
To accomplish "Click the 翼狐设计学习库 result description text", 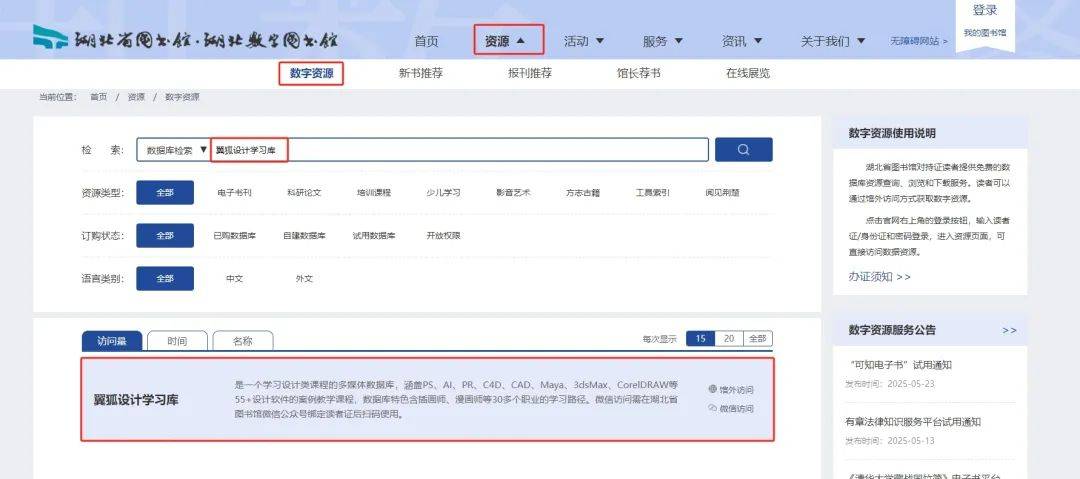I will [x=457, y=400].
